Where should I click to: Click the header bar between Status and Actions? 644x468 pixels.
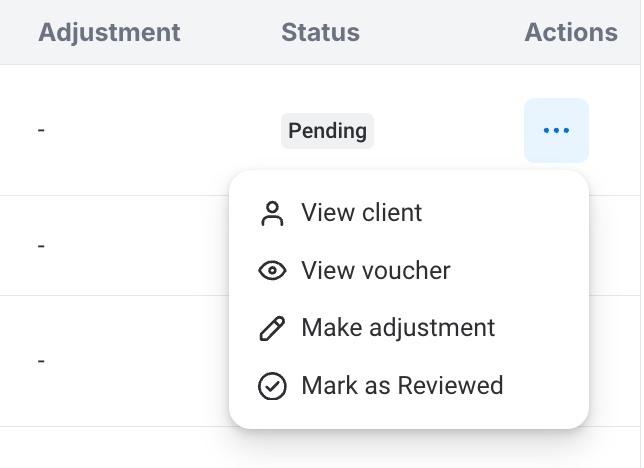(x=440, y=32)
